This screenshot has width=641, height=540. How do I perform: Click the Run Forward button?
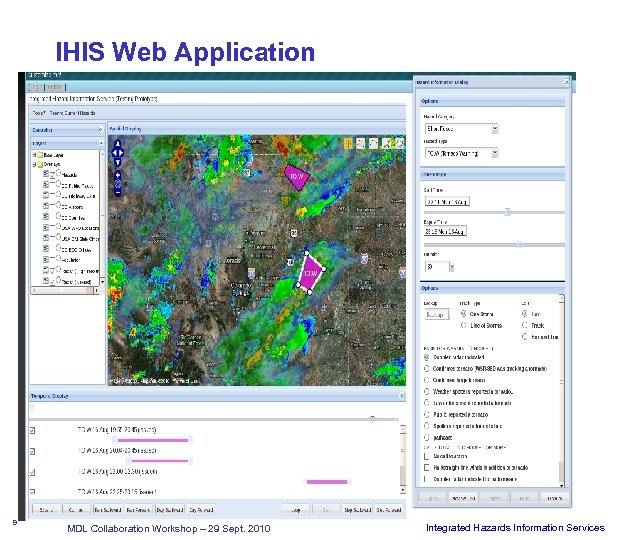pyautogui.click(x=139, y=510)
